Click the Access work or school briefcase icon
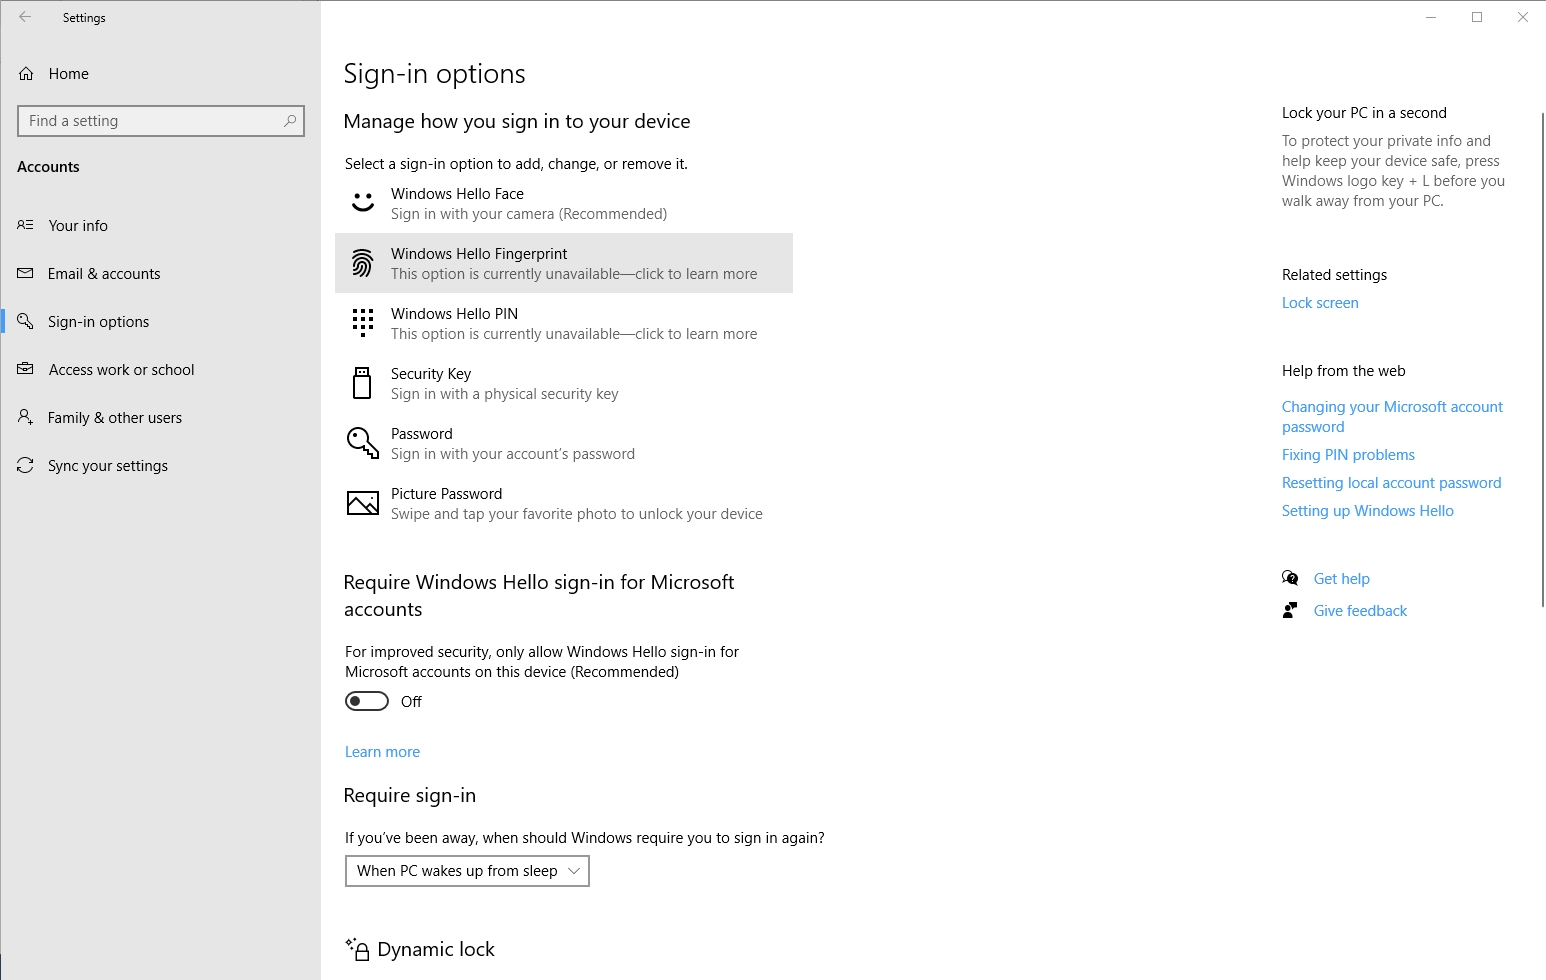 coord(26,369)
